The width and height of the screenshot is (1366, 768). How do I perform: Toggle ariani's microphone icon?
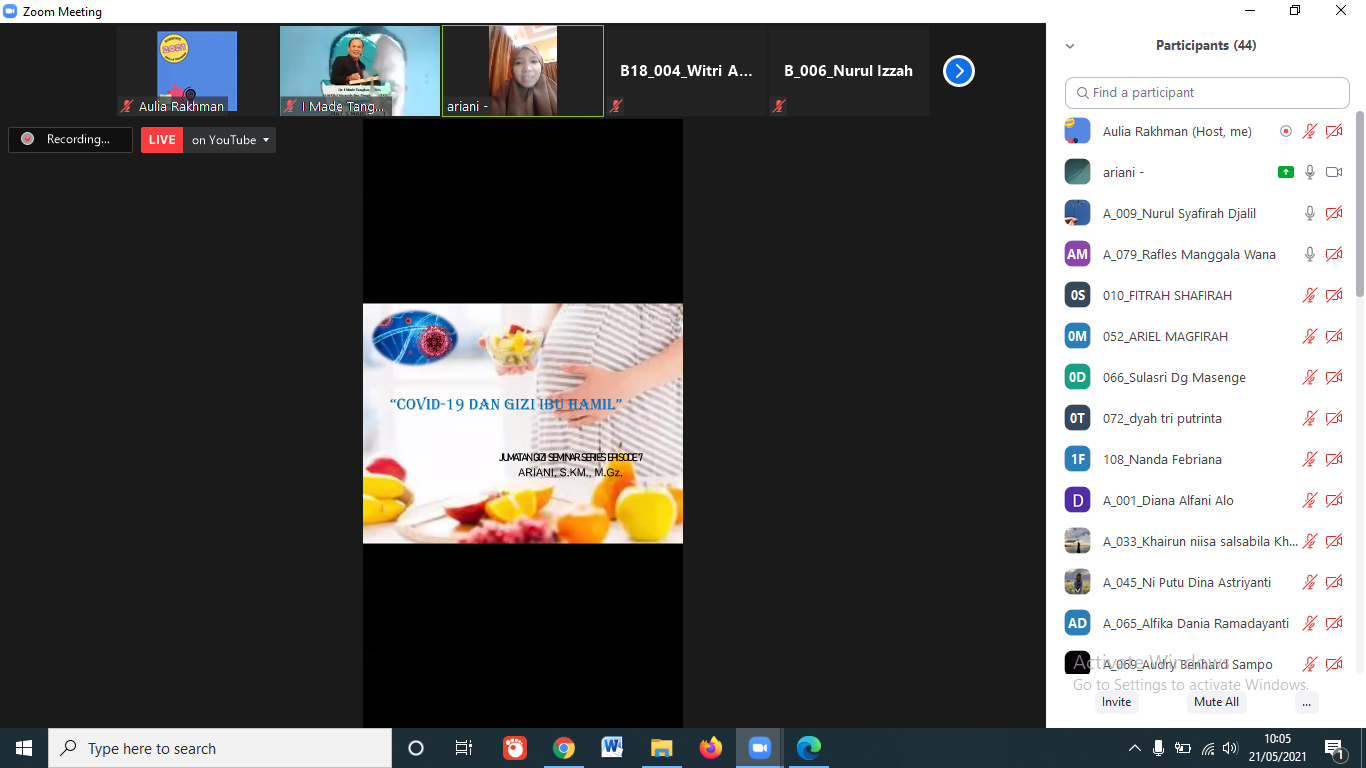[x=1309, y=172]
